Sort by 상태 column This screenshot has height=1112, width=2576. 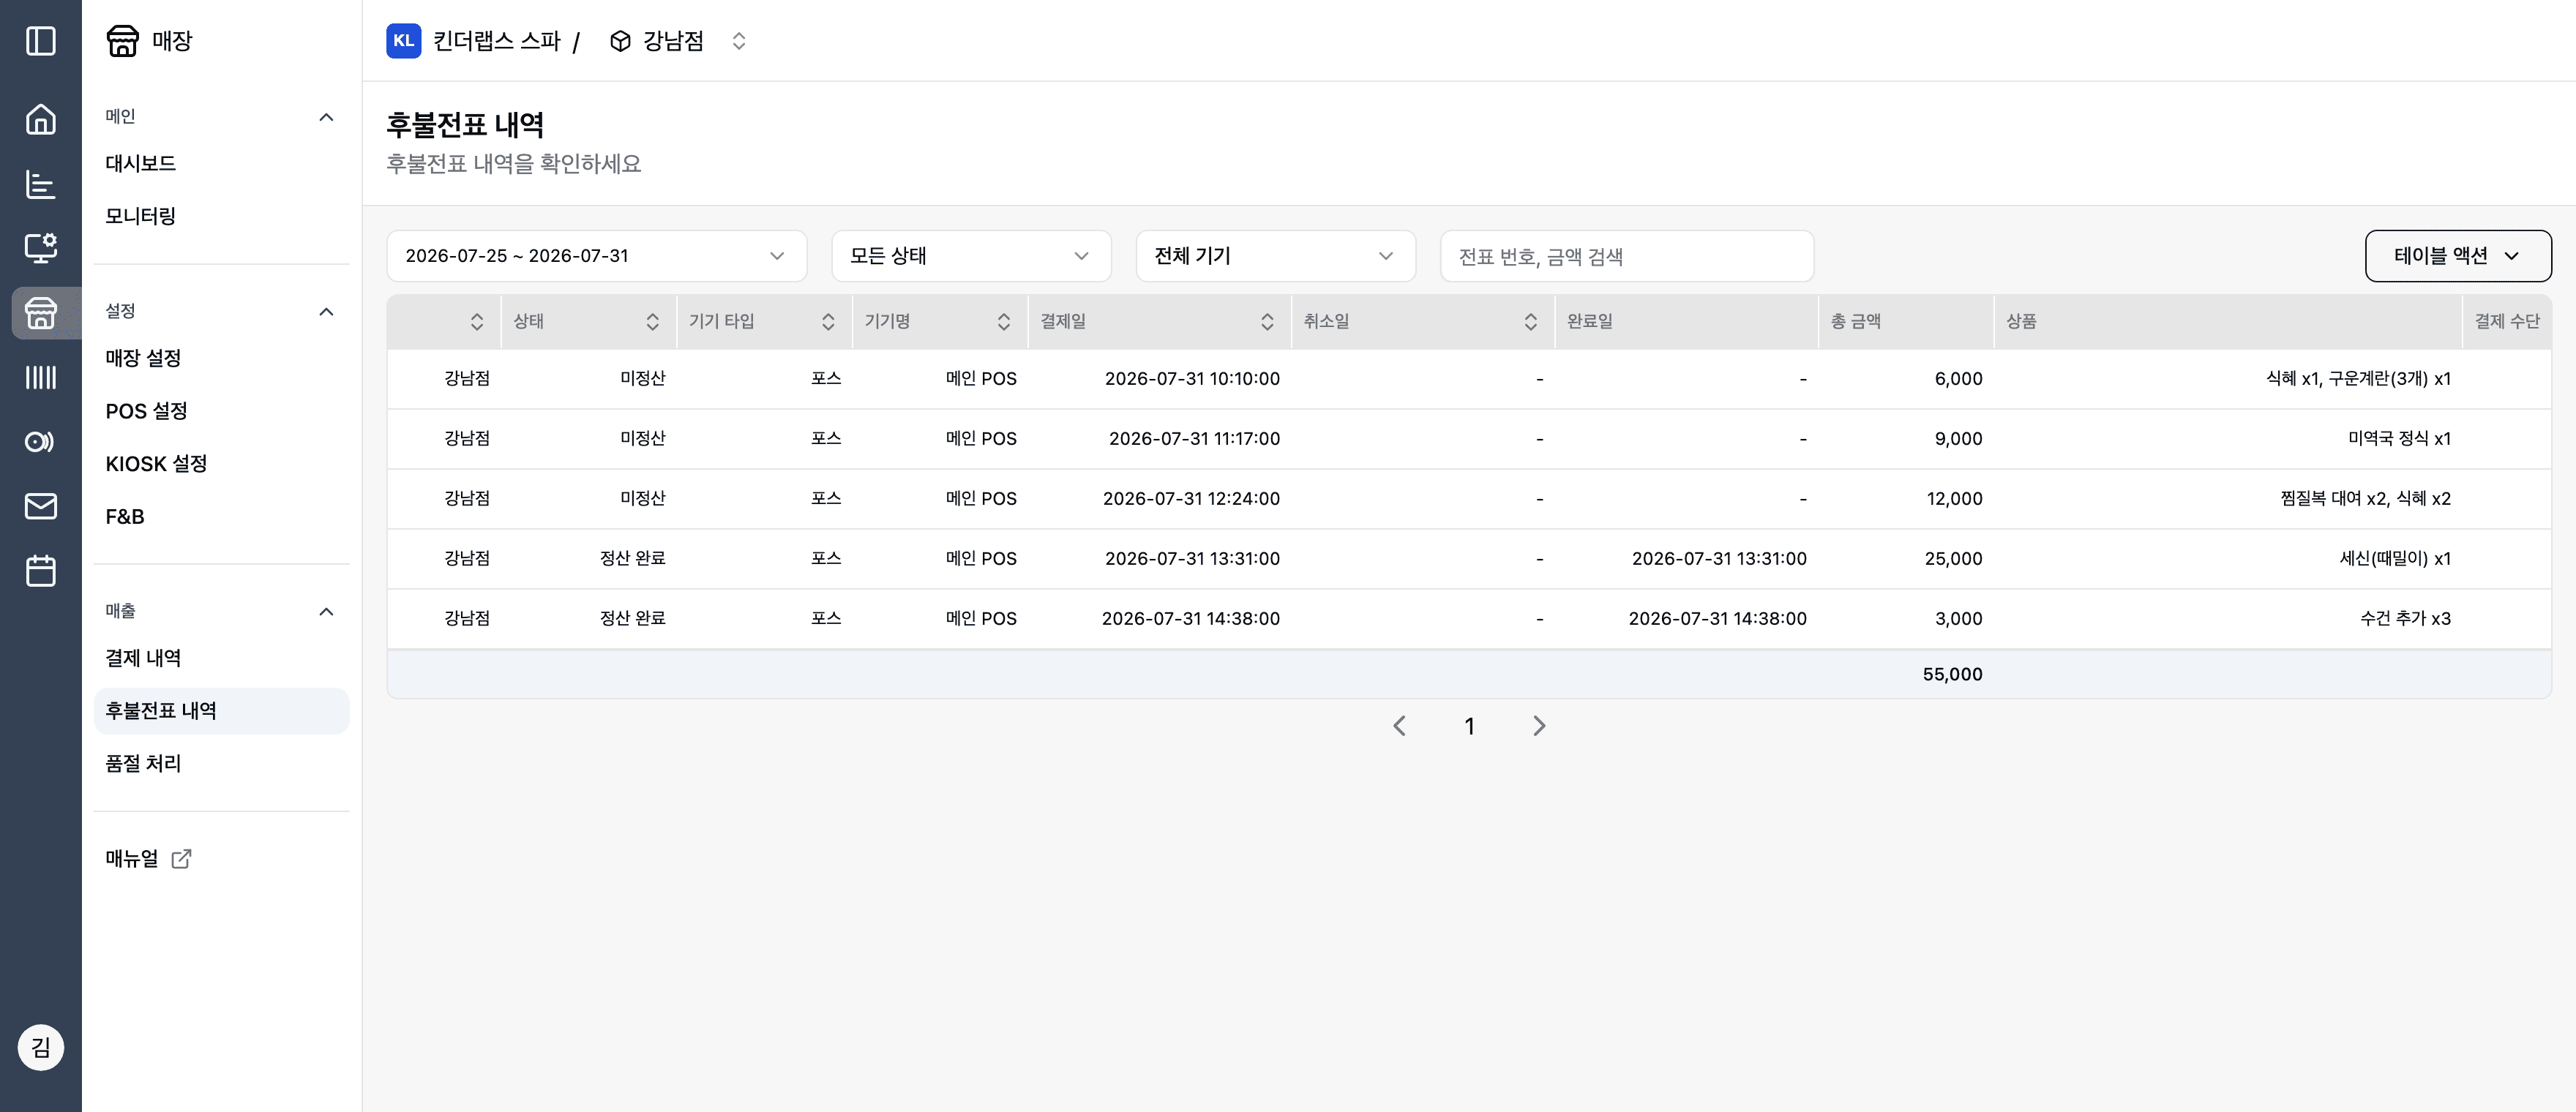click(652, 322)
